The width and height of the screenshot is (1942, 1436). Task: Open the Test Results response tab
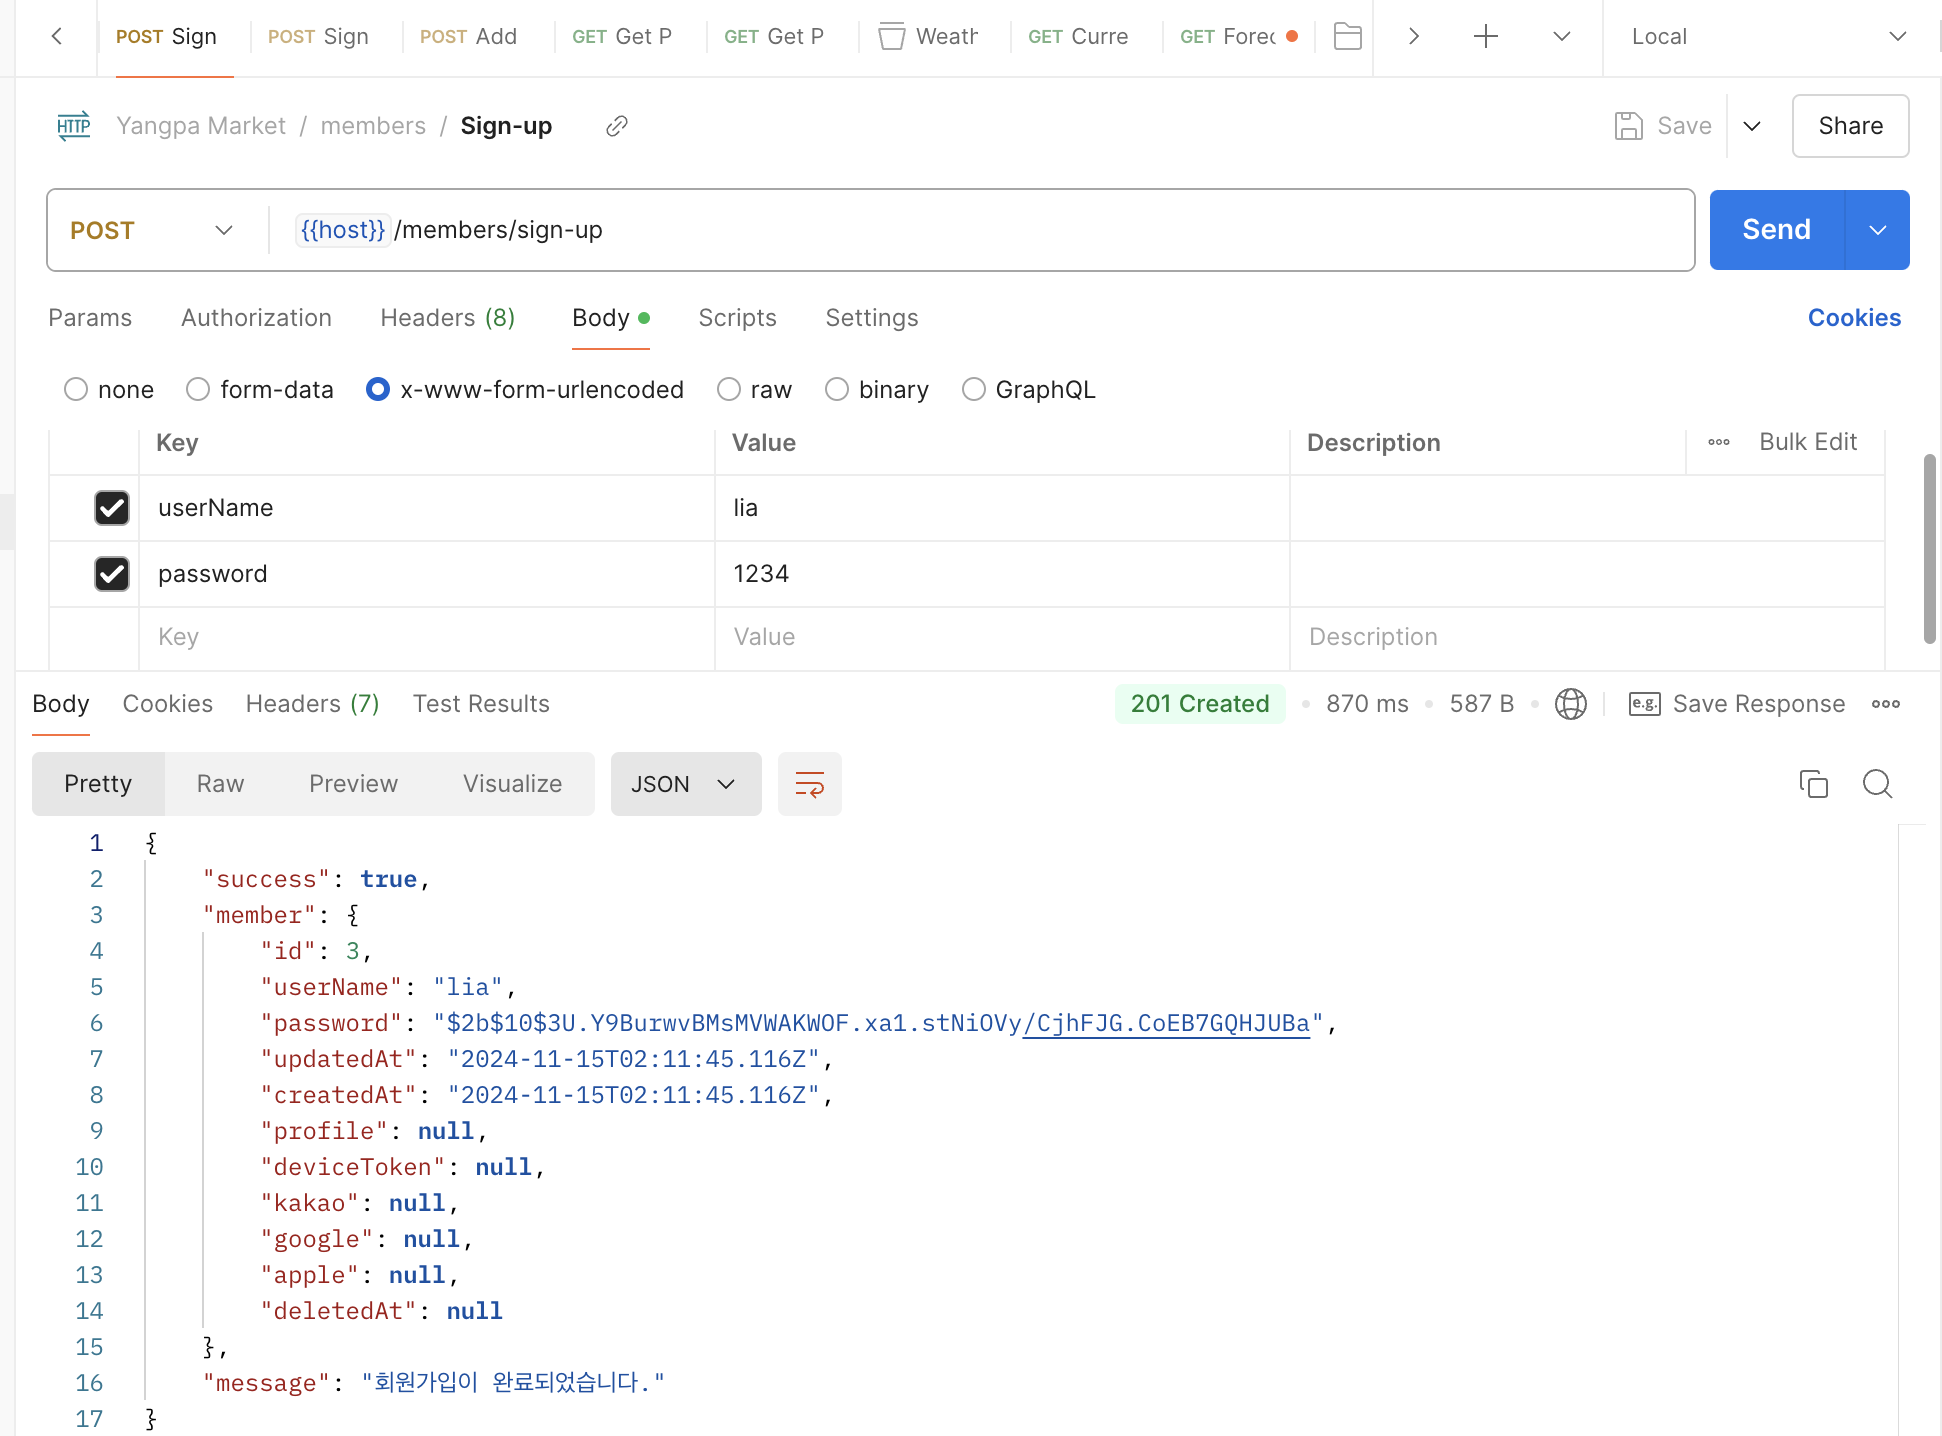481,704
